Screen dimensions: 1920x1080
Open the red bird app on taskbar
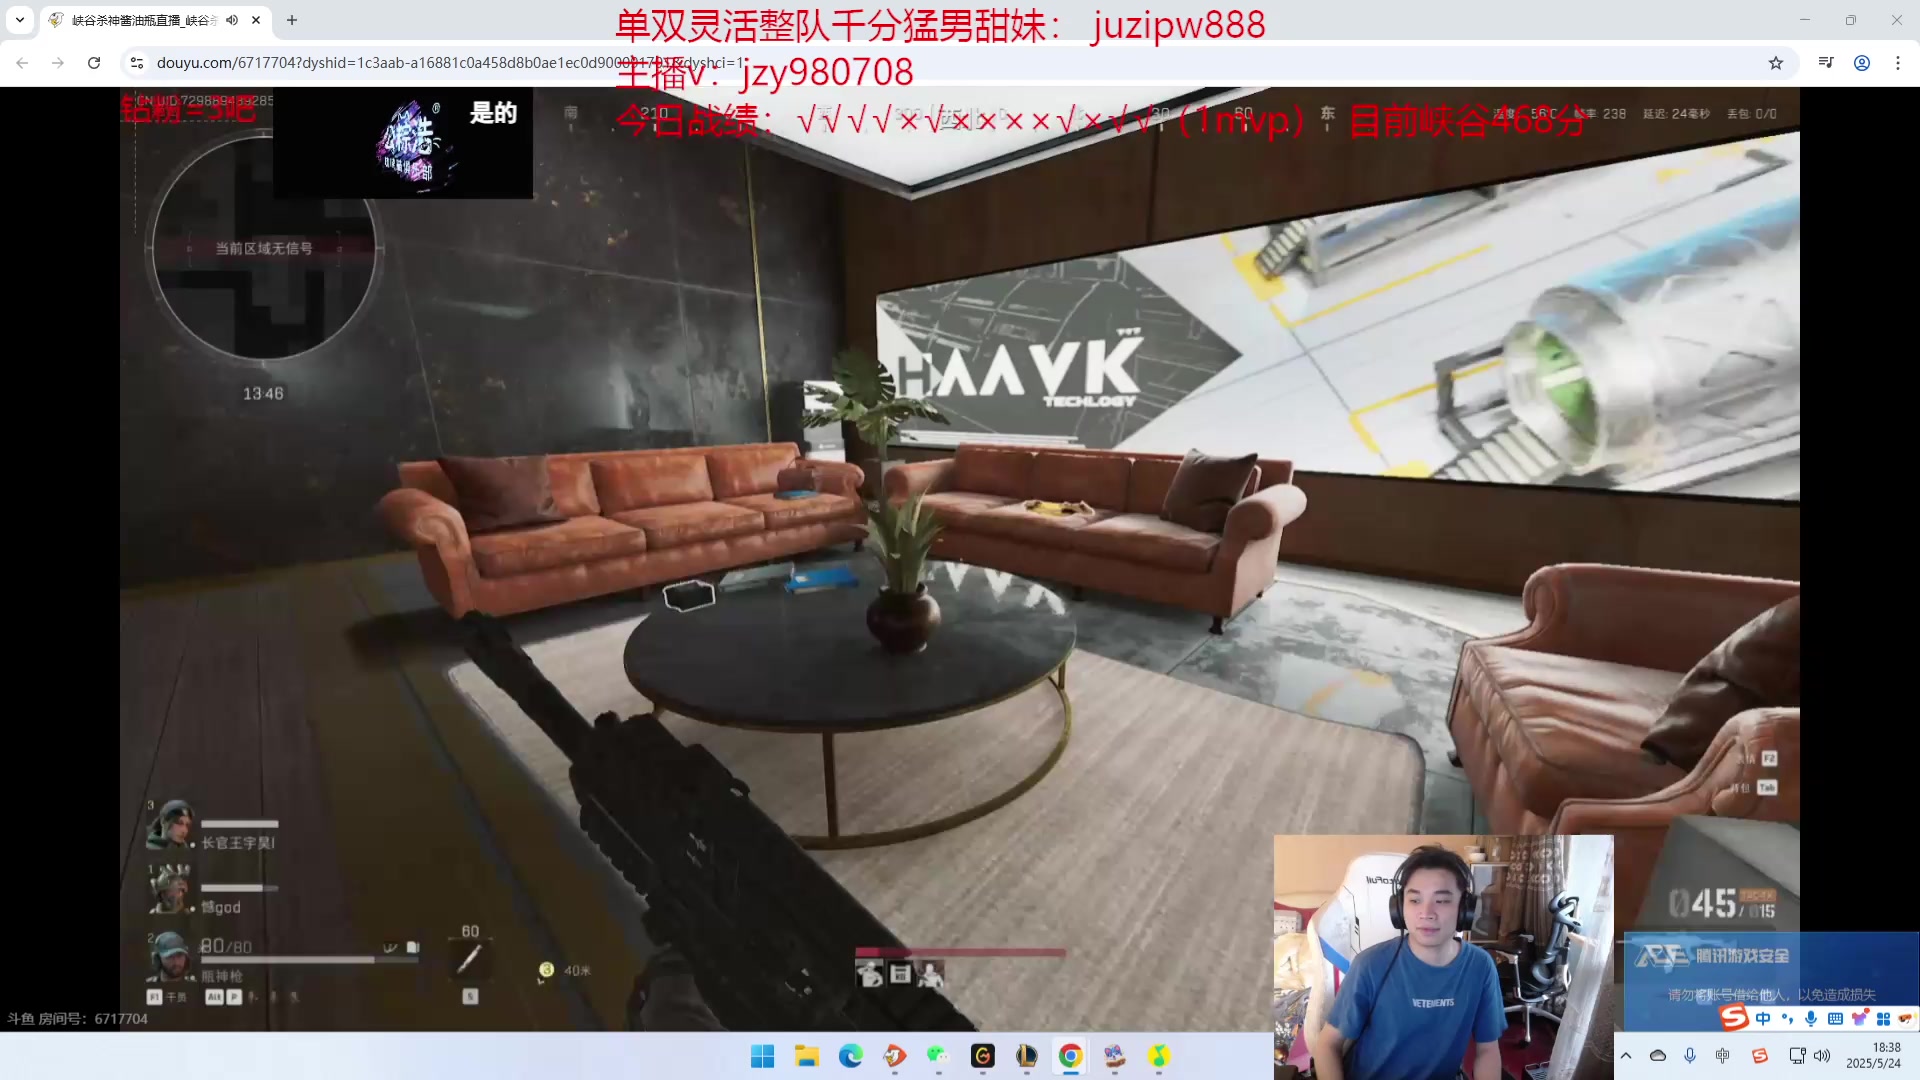coord(895,1056)
